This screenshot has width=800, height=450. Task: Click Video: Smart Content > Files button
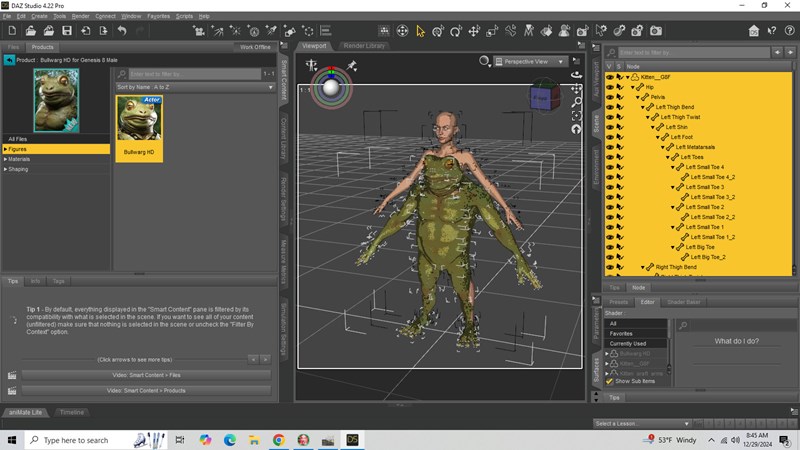coord(146,375)
